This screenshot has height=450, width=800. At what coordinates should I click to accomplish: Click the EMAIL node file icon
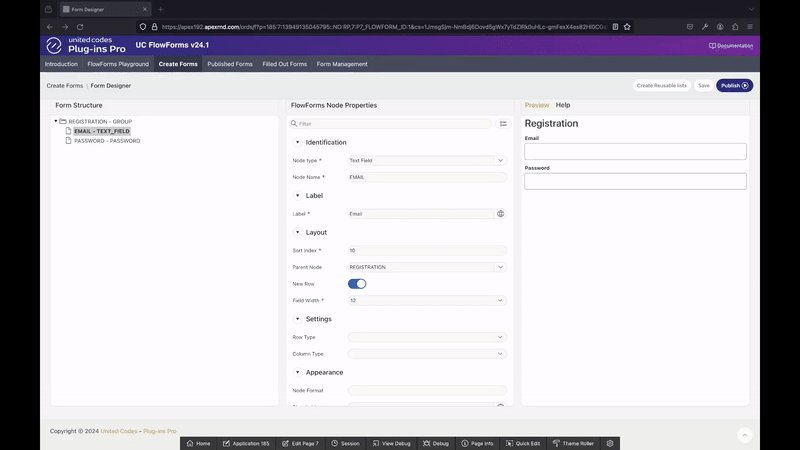[68, 131]
